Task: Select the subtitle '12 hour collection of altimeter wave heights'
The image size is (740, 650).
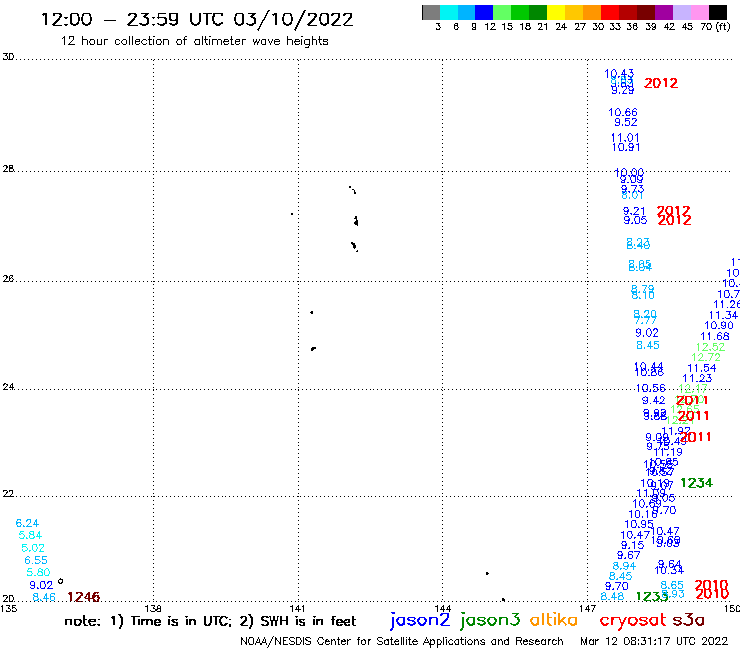Action: point(194,41)
